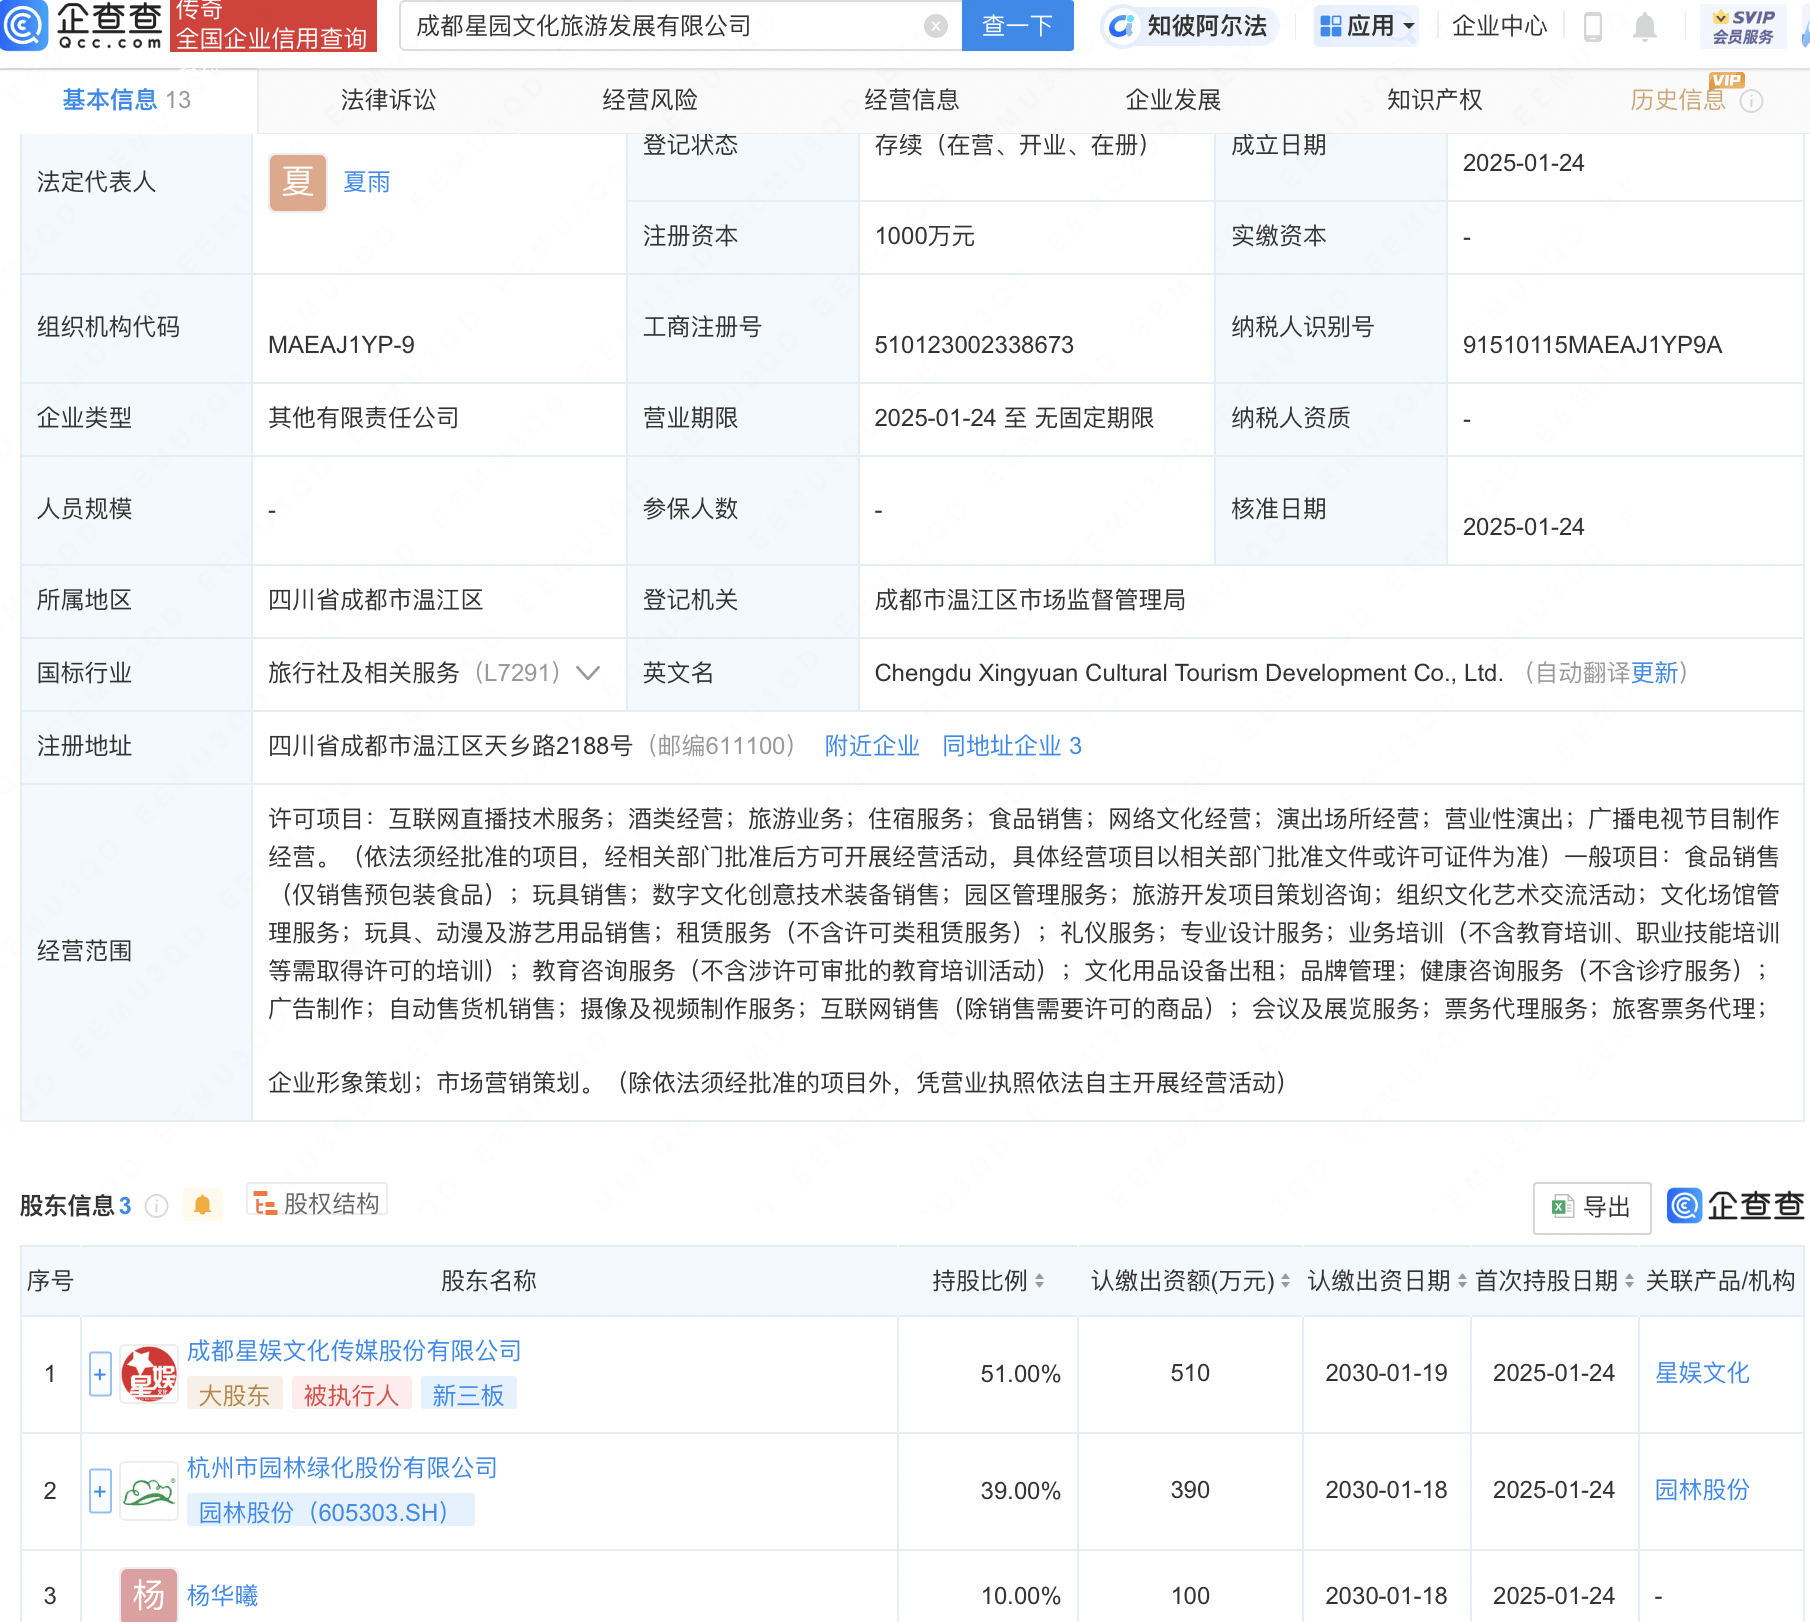Open 企业中心 link in header

1499,26
